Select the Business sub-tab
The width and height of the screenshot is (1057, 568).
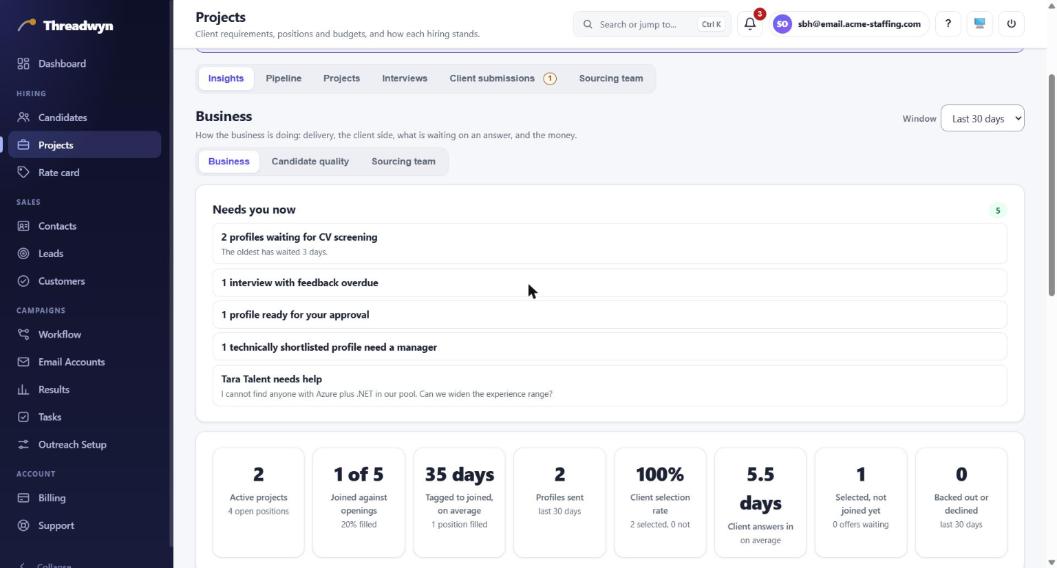click(229, 161)
